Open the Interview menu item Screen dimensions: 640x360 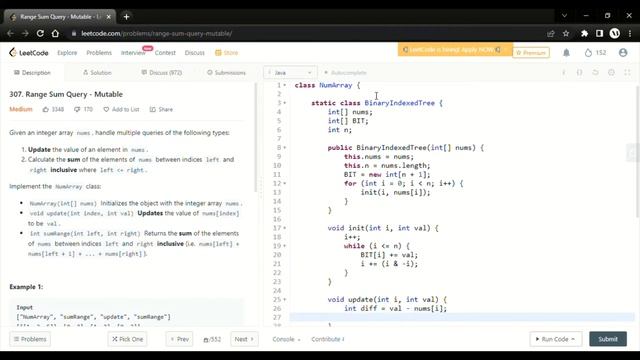coord(133,53)
